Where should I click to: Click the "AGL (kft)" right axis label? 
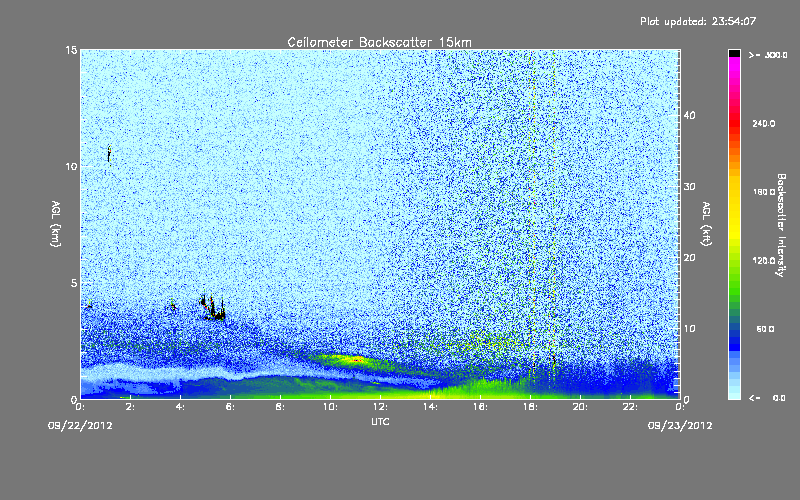click(707, 224)
